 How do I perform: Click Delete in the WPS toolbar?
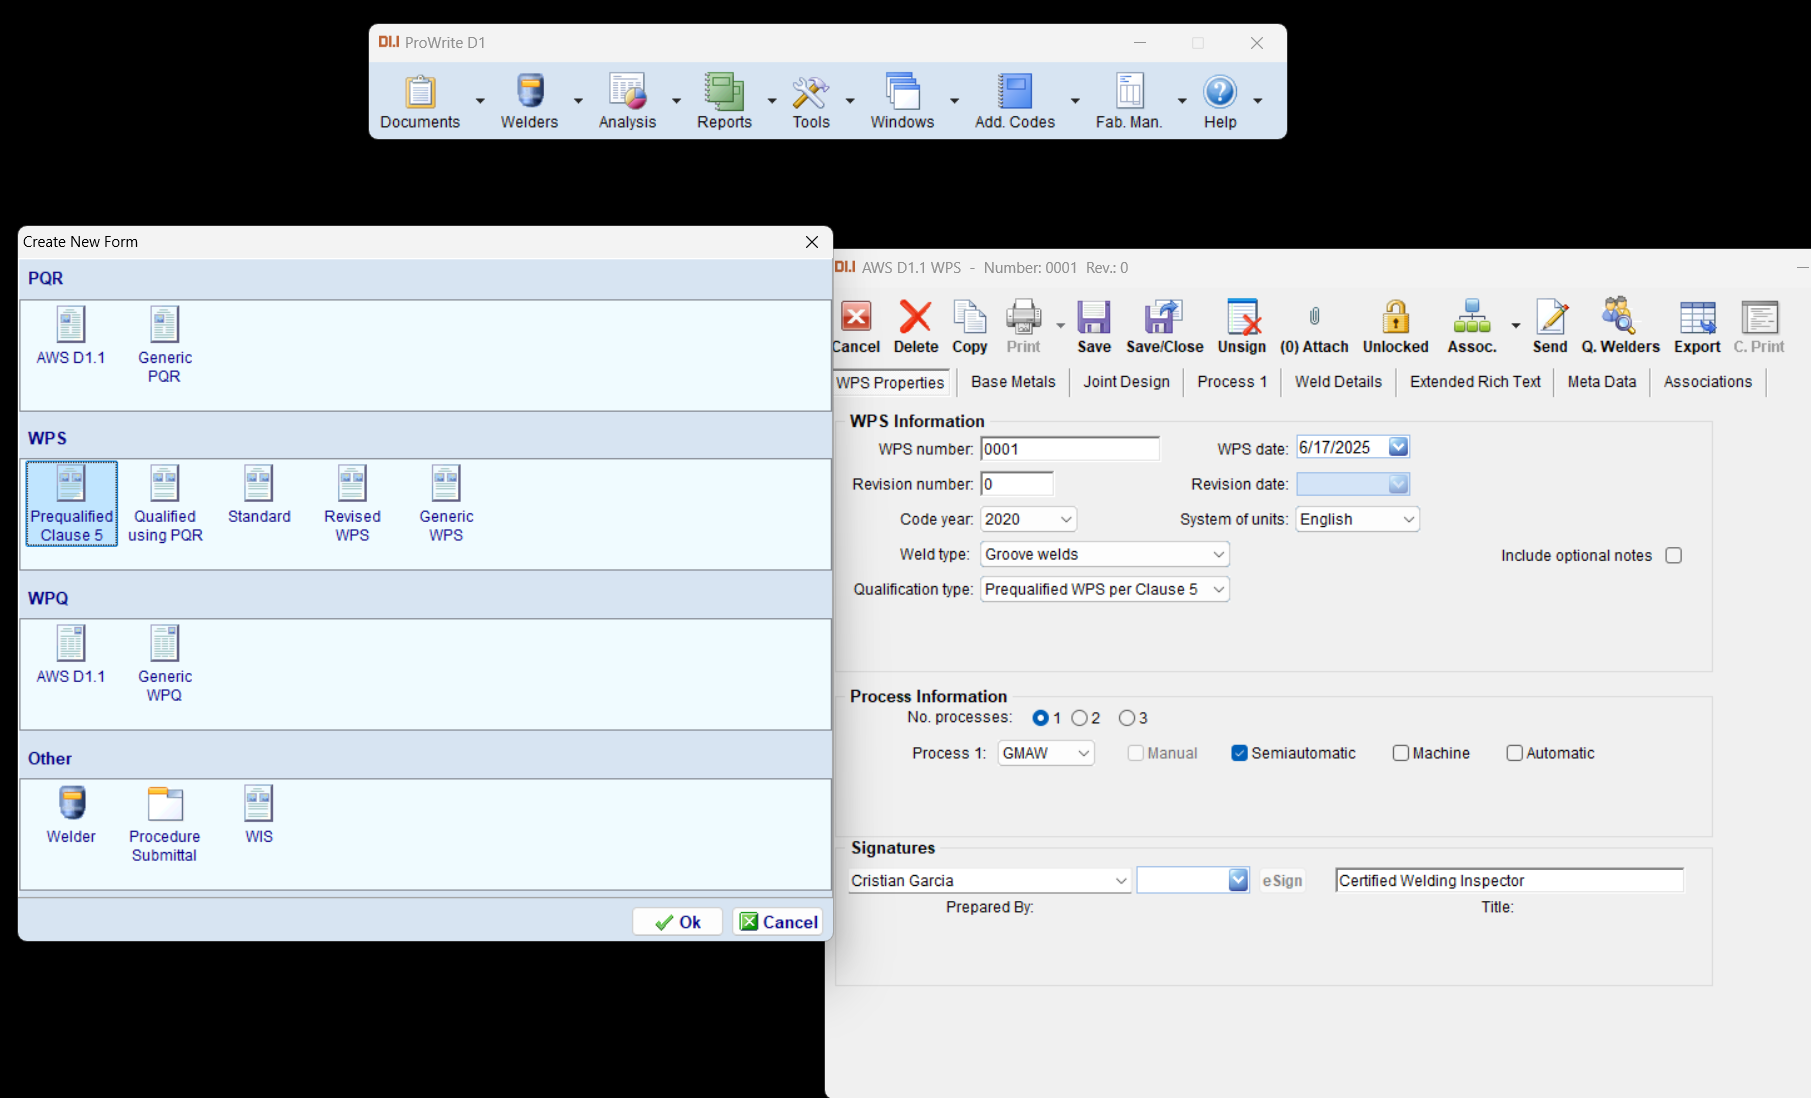[x=916, y=326]
